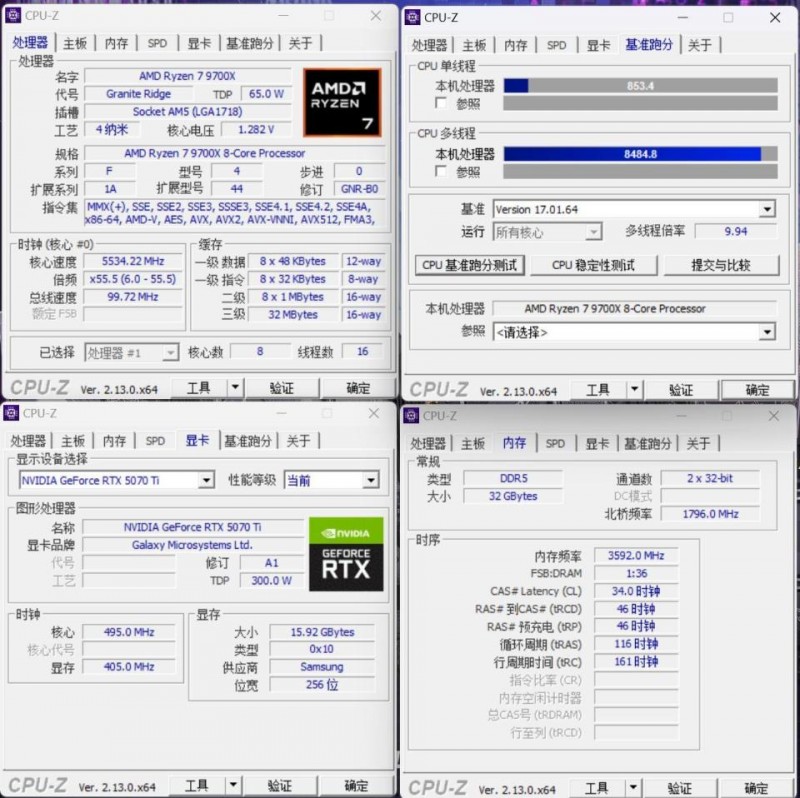Click CPU-Z app icon in memory window title bar
800x798 pixels.
411,416
